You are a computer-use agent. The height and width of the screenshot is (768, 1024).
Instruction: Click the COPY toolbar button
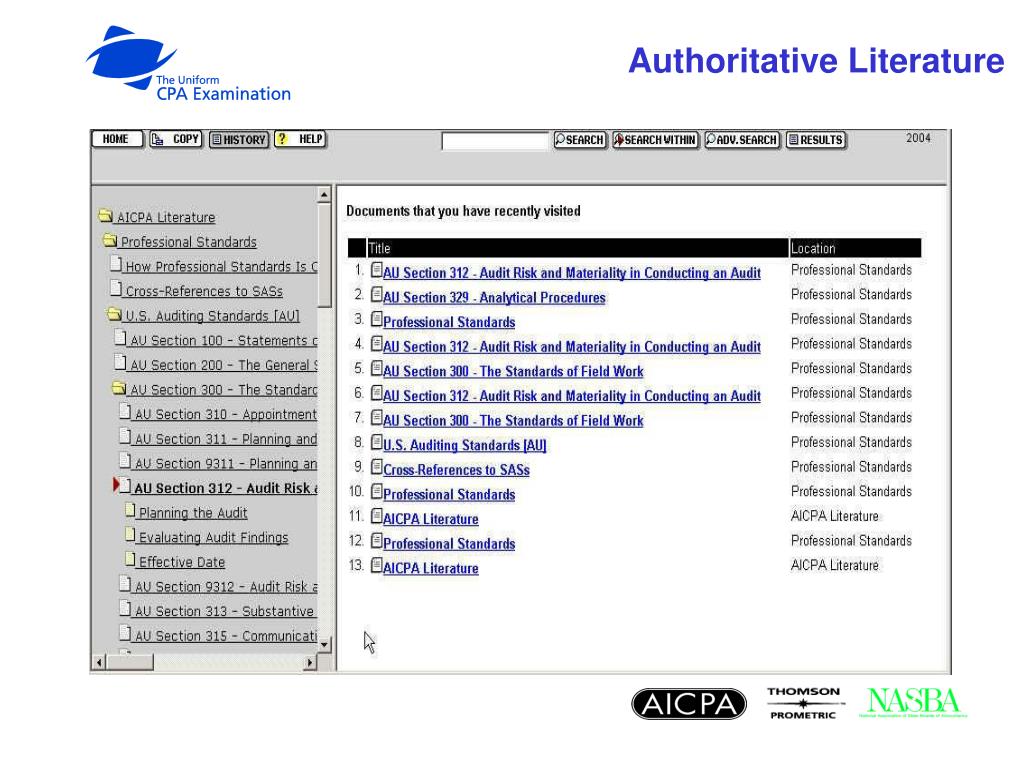pyautogui.click(x=176, y=139)
